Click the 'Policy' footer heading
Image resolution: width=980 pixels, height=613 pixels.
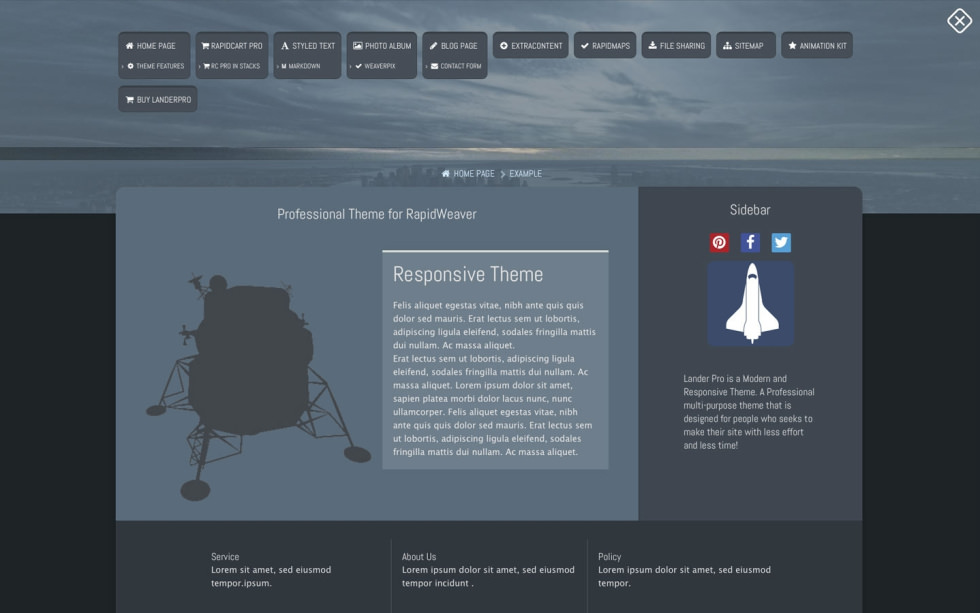tap(609, 557)
